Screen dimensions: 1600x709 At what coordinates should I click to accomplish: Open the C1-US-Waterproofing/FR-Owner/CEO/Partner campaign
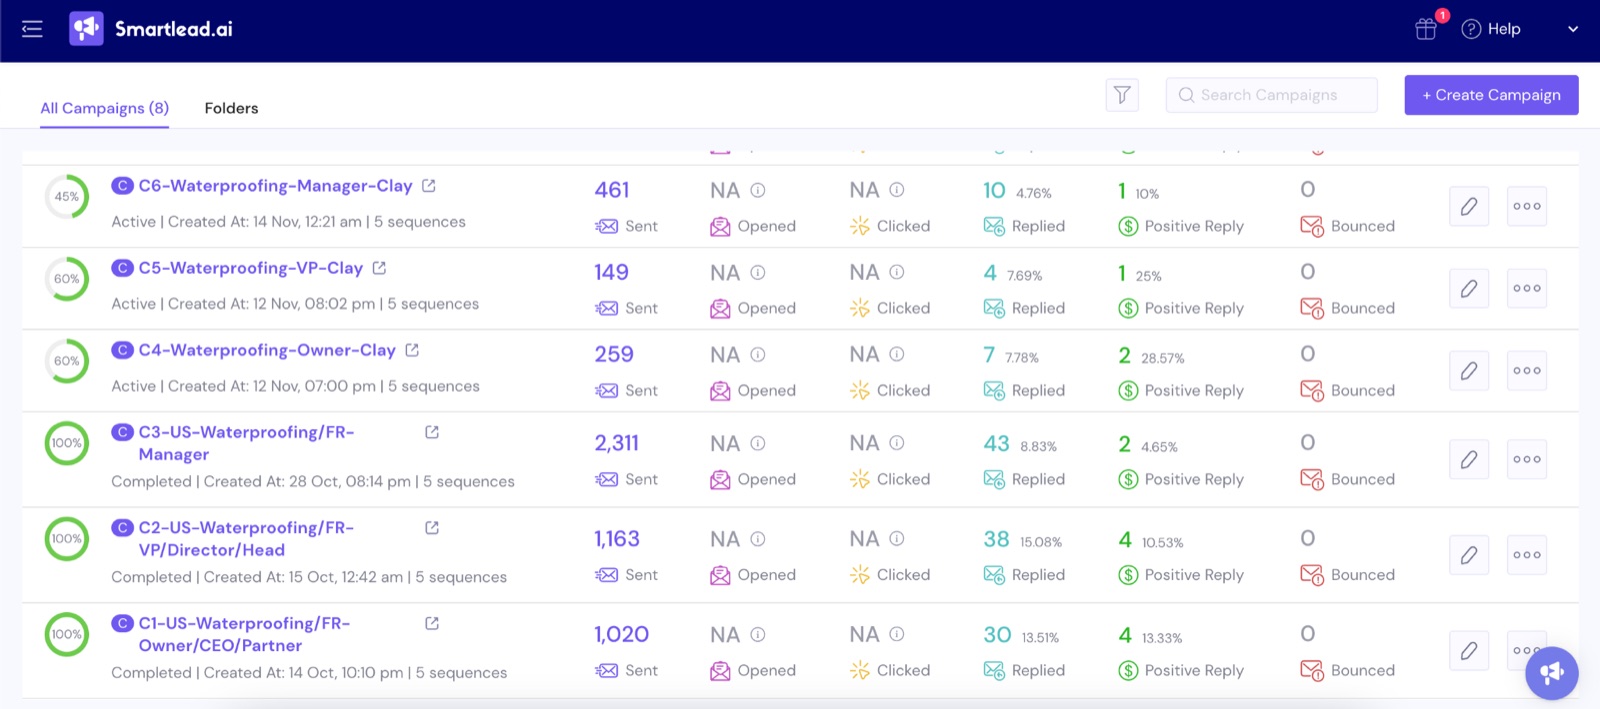click(244, 634)
